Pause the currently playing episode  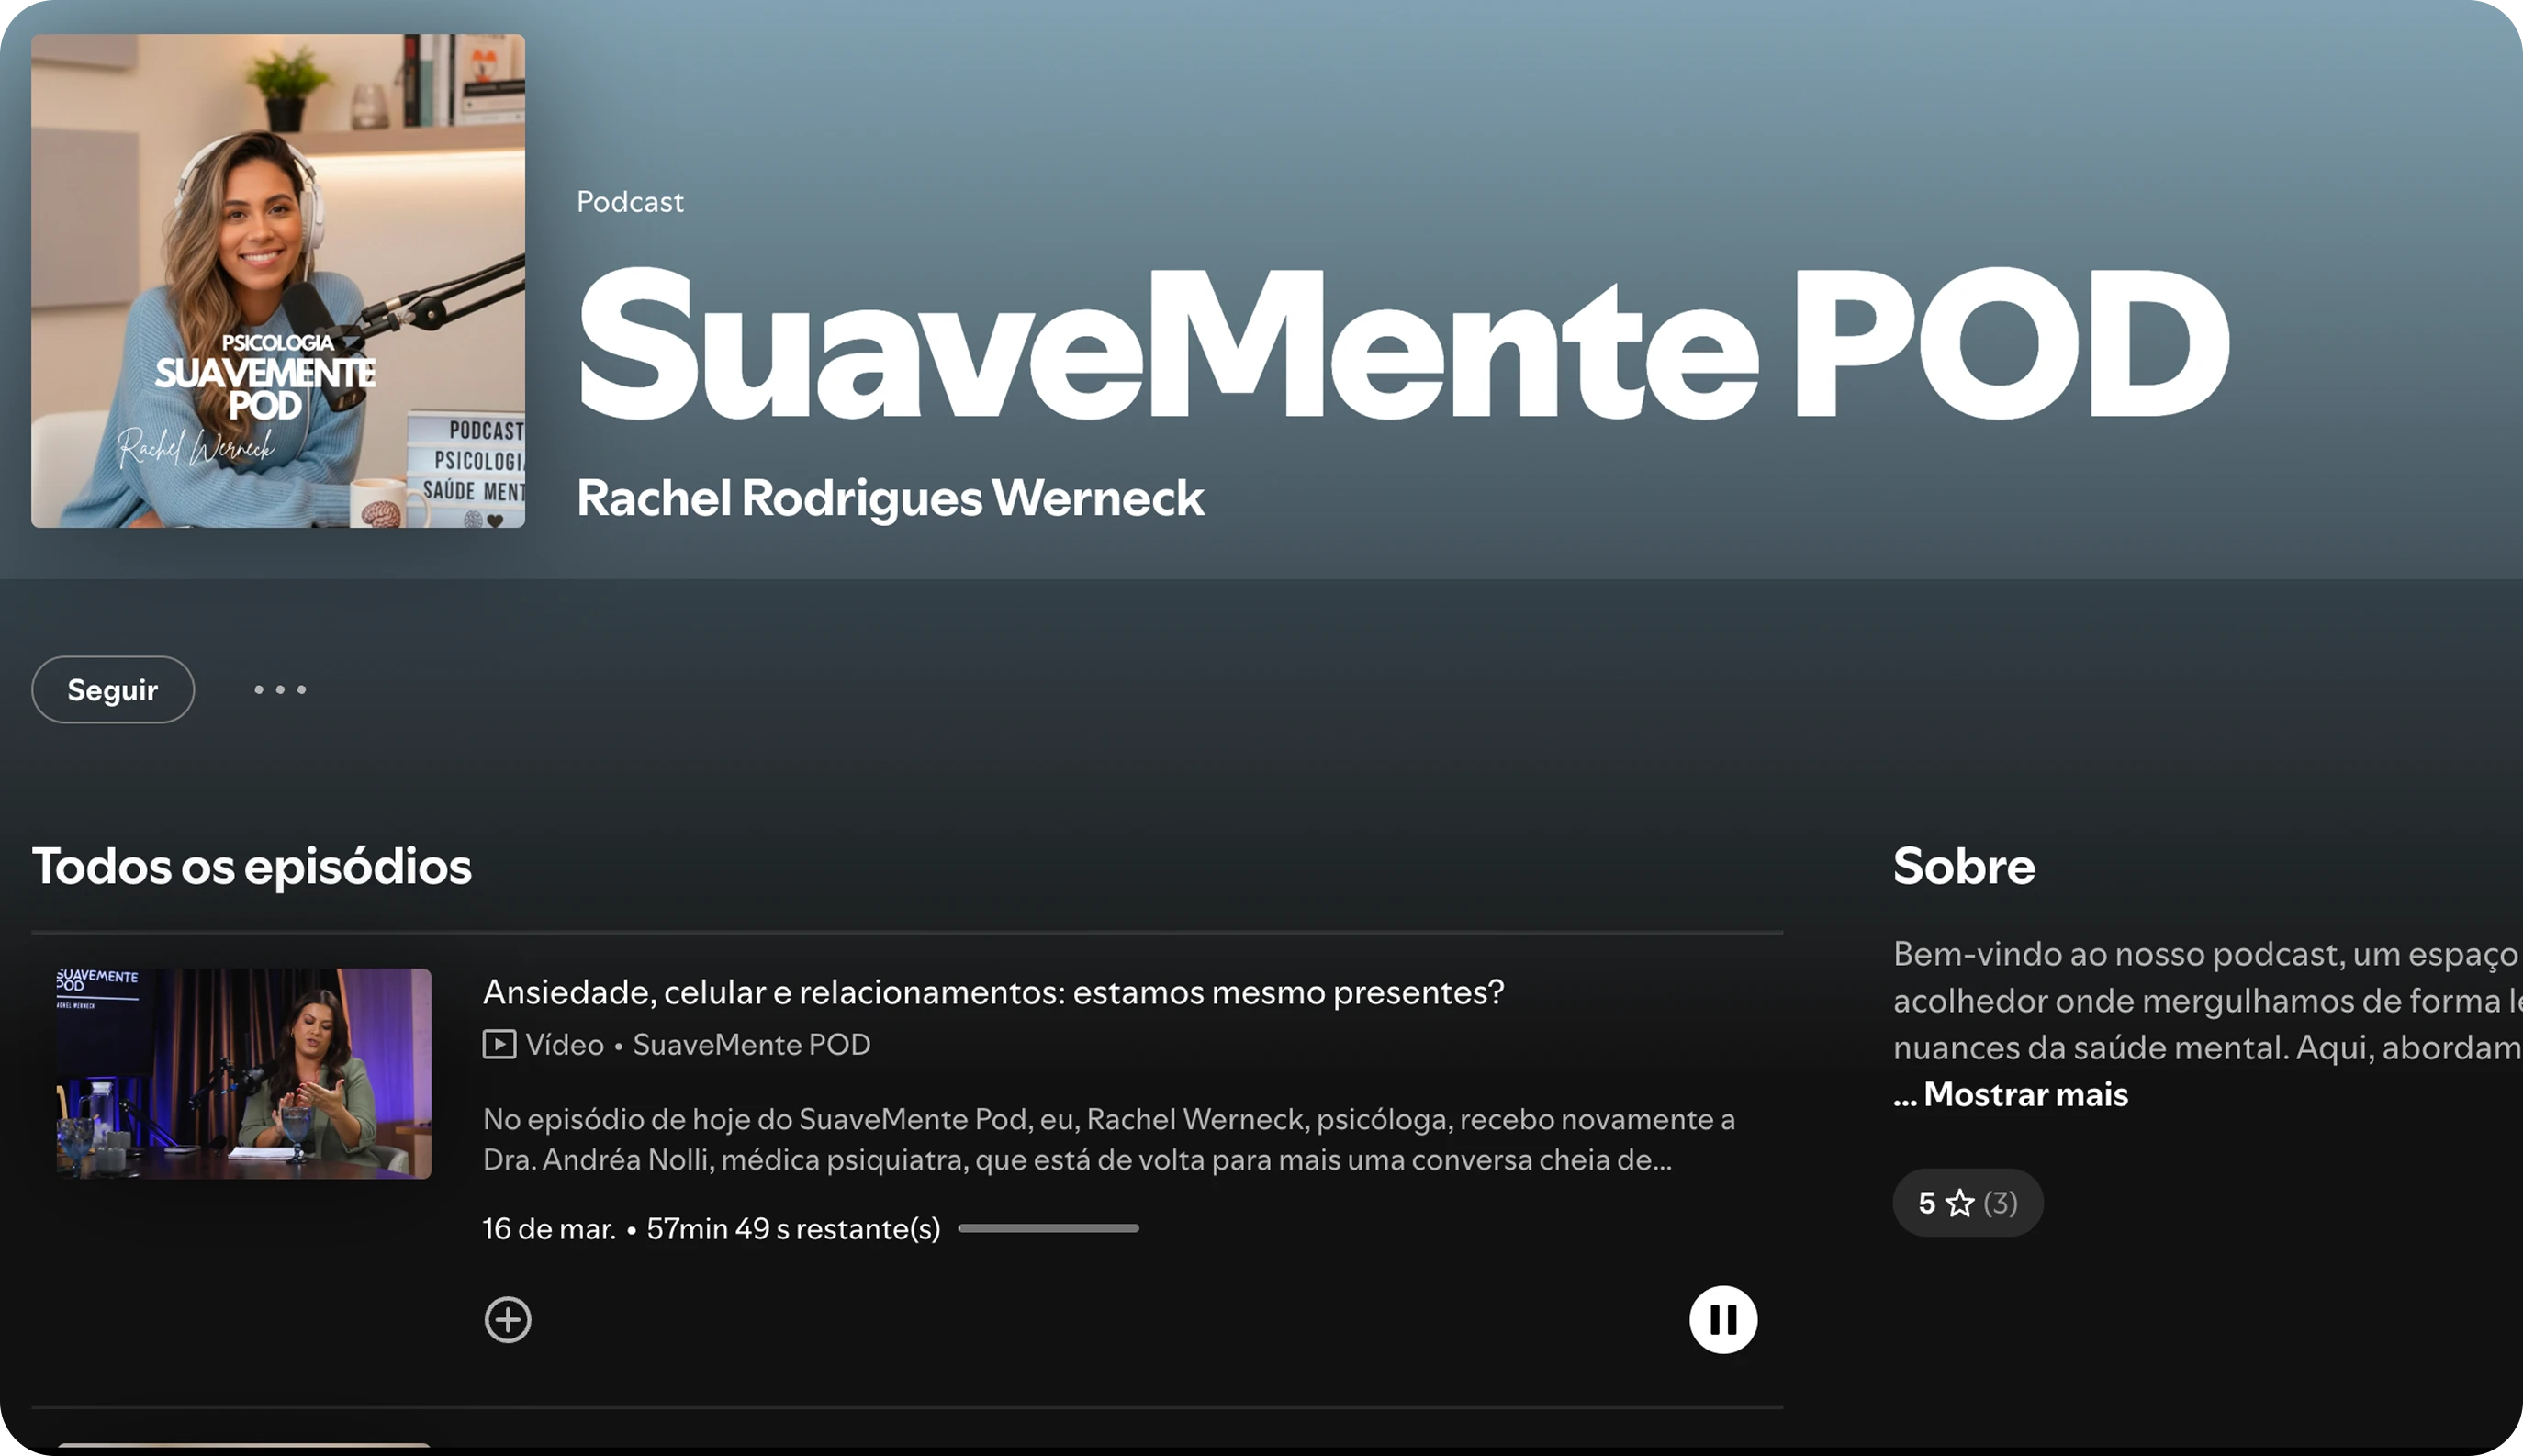pyautogui.click(x=1722, y=1319)
